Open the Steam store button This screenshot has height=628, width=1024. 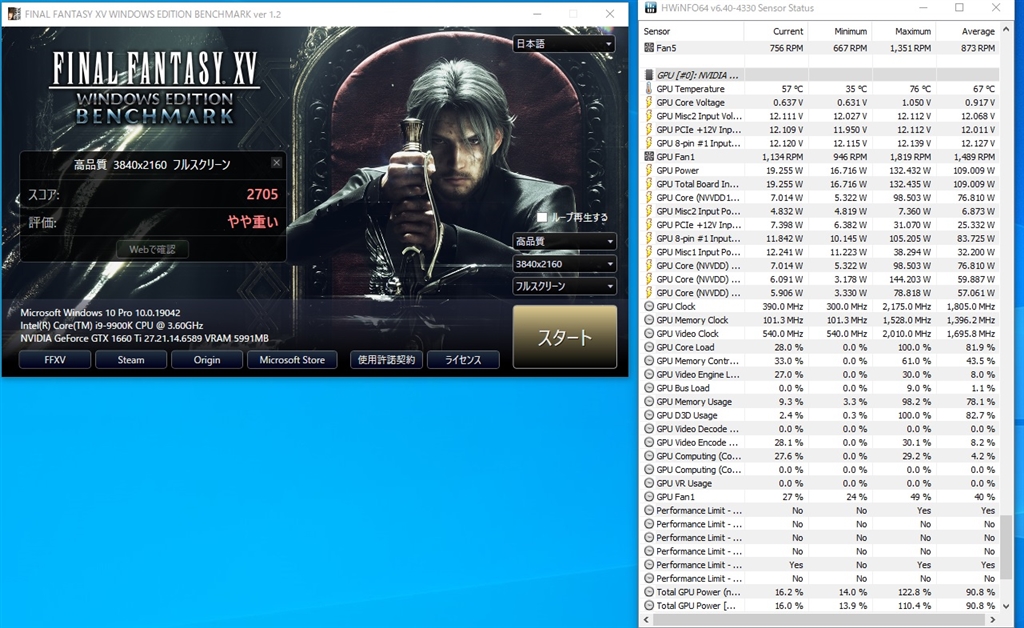tap(131, 360)
